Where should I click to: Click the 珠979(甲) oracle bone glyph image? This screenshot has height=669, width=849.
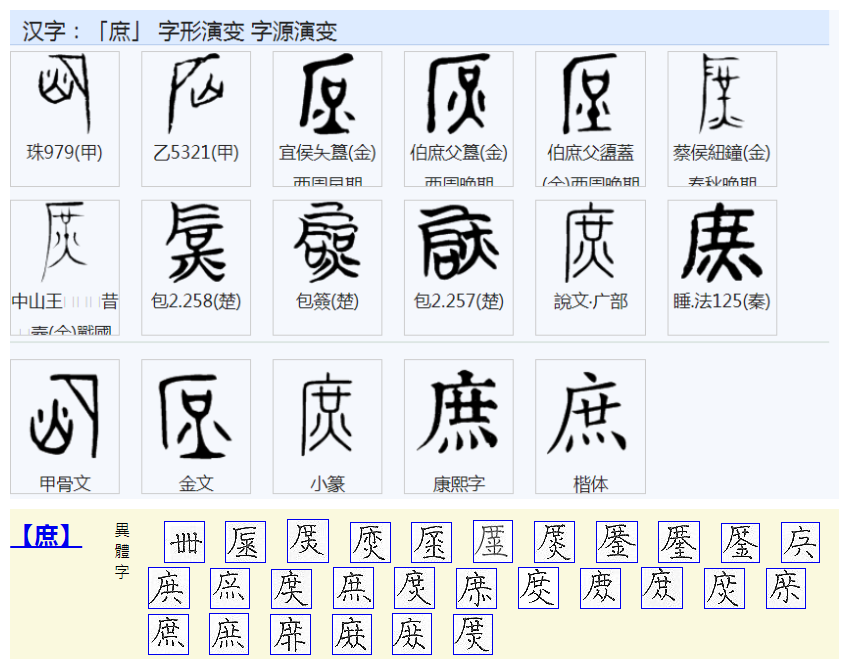point(63,95)
